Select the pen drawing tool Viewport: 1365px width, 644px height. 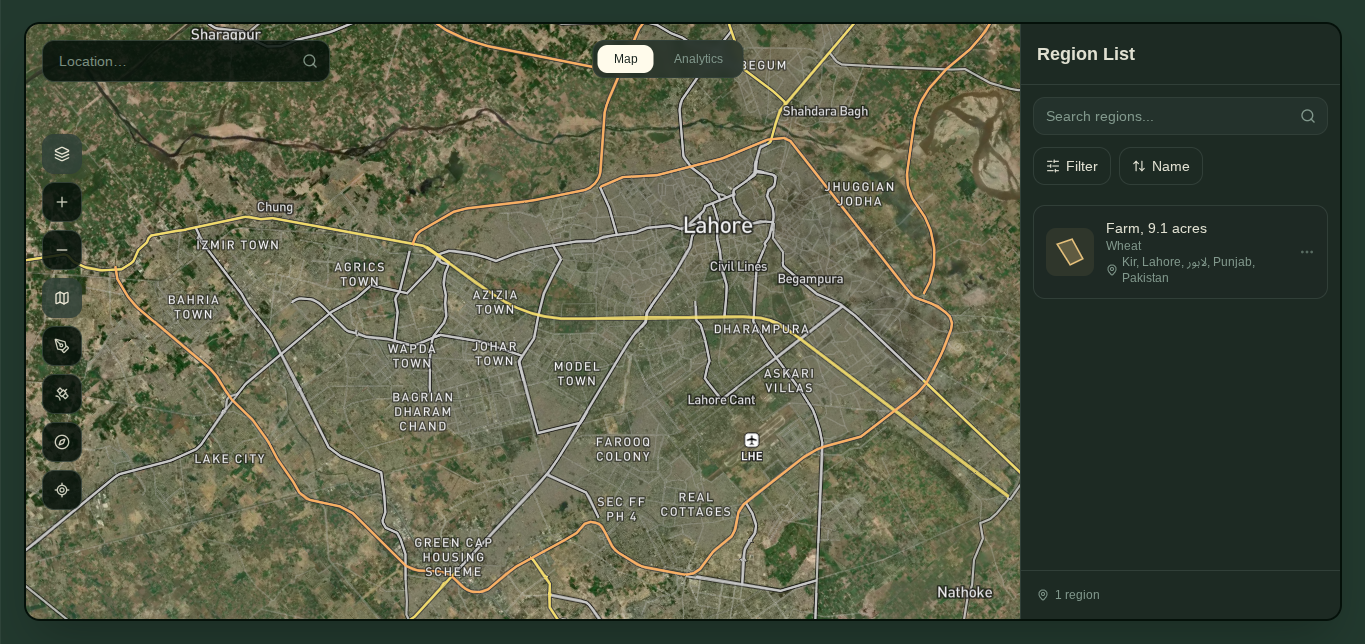pyautogui.click(x=62, y=346)
